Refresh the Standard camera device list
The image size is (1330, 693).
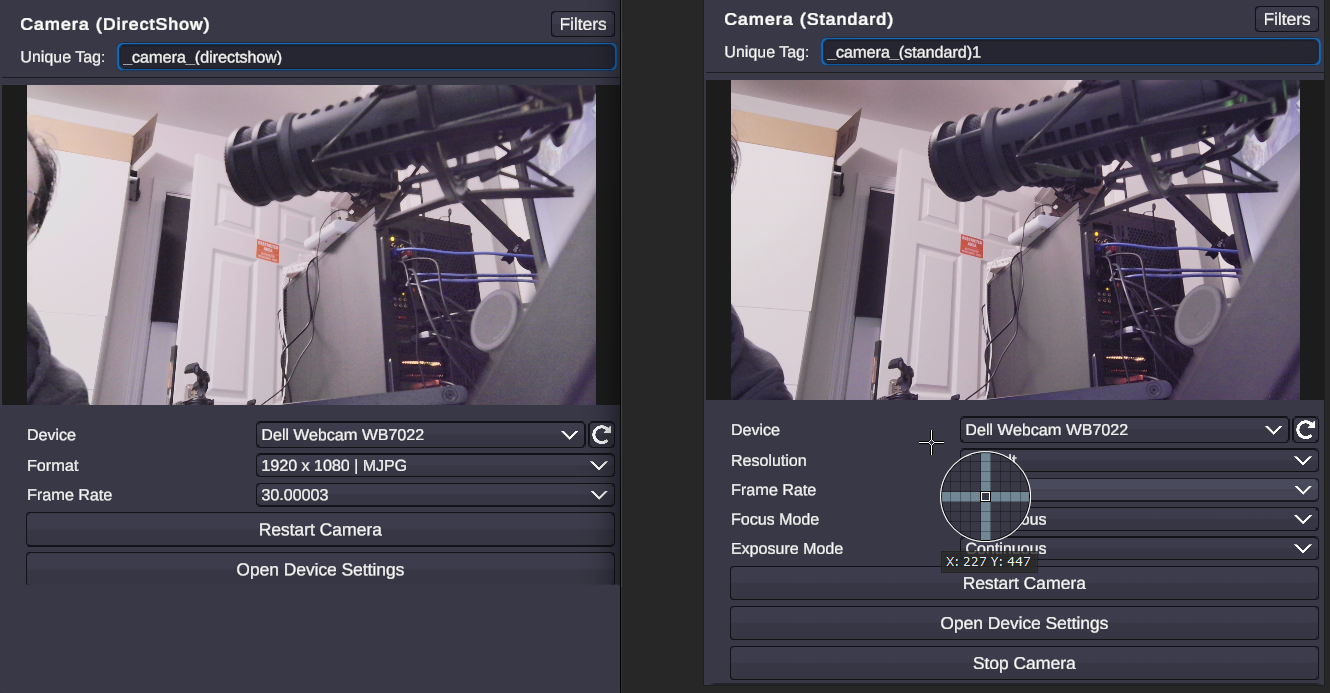pos(1307,429)
